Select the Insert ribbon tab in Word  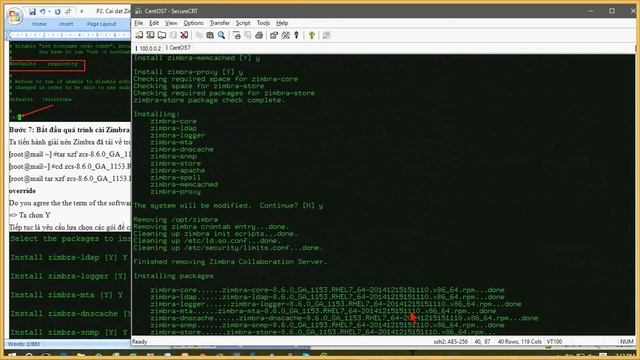[x=66, y=24]
